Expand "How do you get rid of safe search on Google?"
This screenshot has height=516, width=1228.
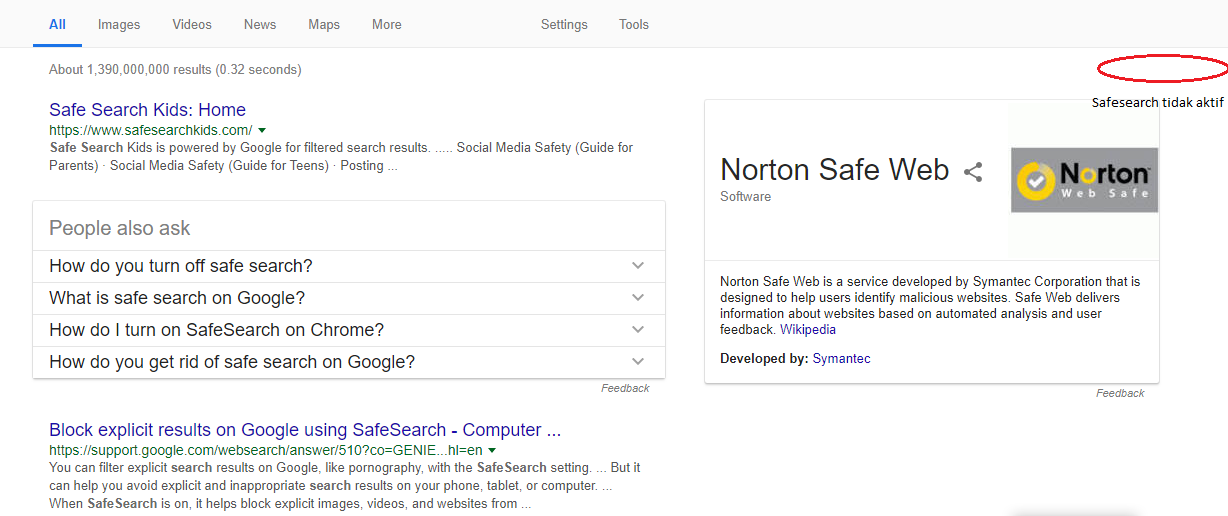(349, 362)
